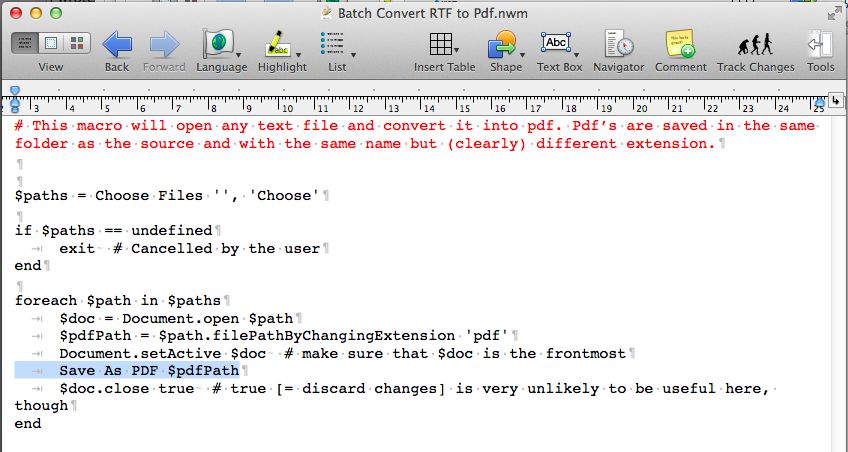Click the fullscreen arrows at window top-right

[832, 12]
